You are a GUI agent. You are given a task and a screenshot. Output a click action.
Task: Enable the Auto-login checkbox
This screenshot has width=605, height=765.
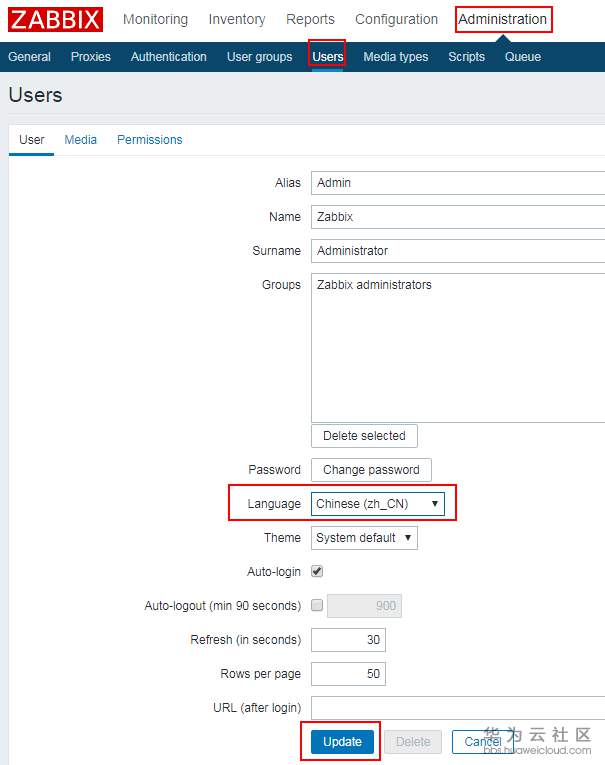[317, 571]
